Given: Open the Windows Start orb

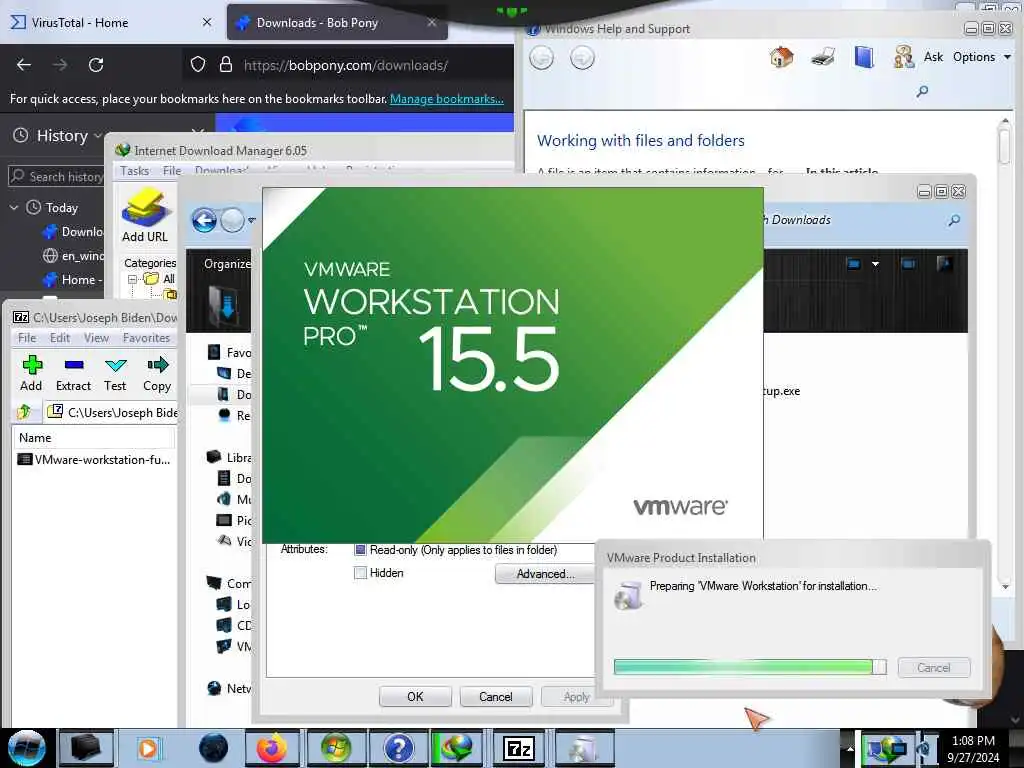Looking at the screenshot, I should 26,748.
